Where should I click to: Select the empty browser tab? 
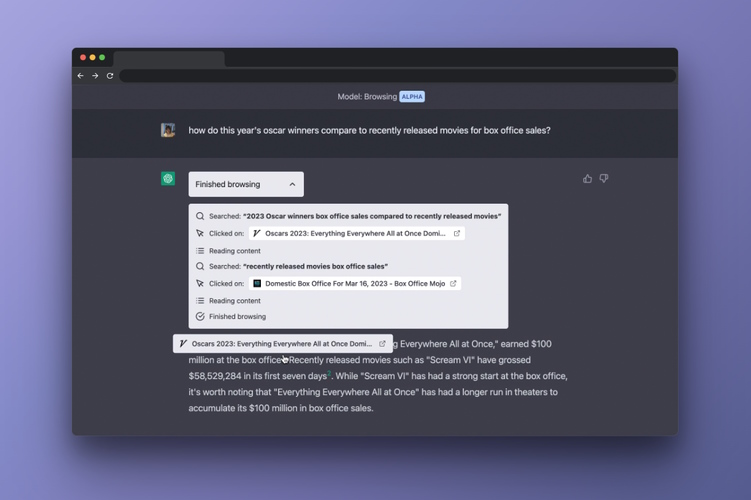pos(169,59)
